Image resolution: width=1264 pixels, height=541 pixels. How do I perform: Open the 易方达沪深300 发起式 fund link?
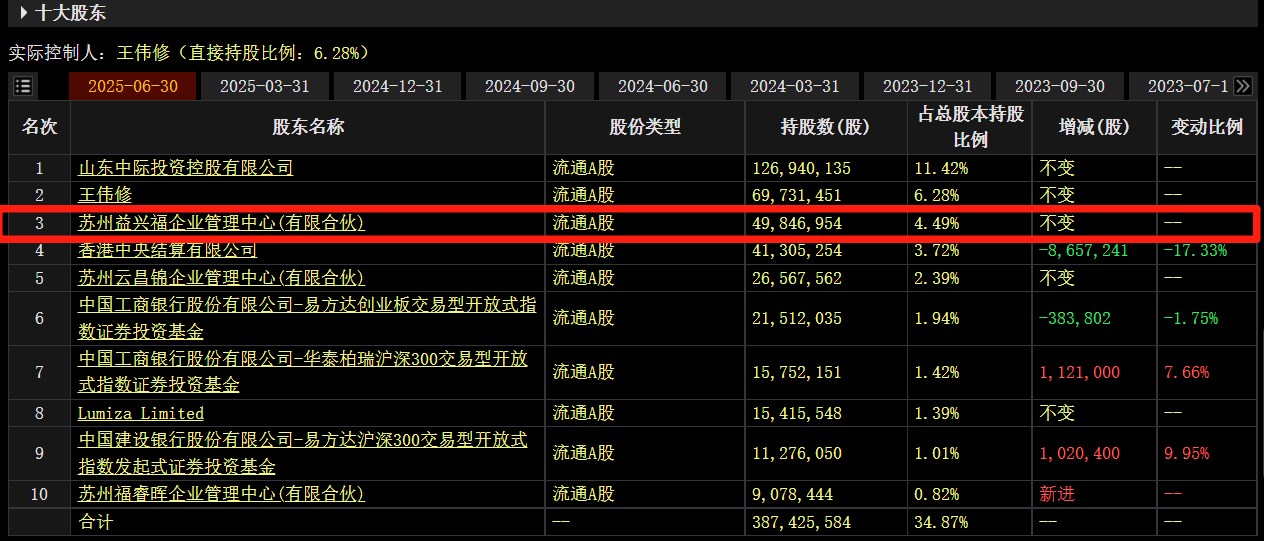(x=303, y=453)
